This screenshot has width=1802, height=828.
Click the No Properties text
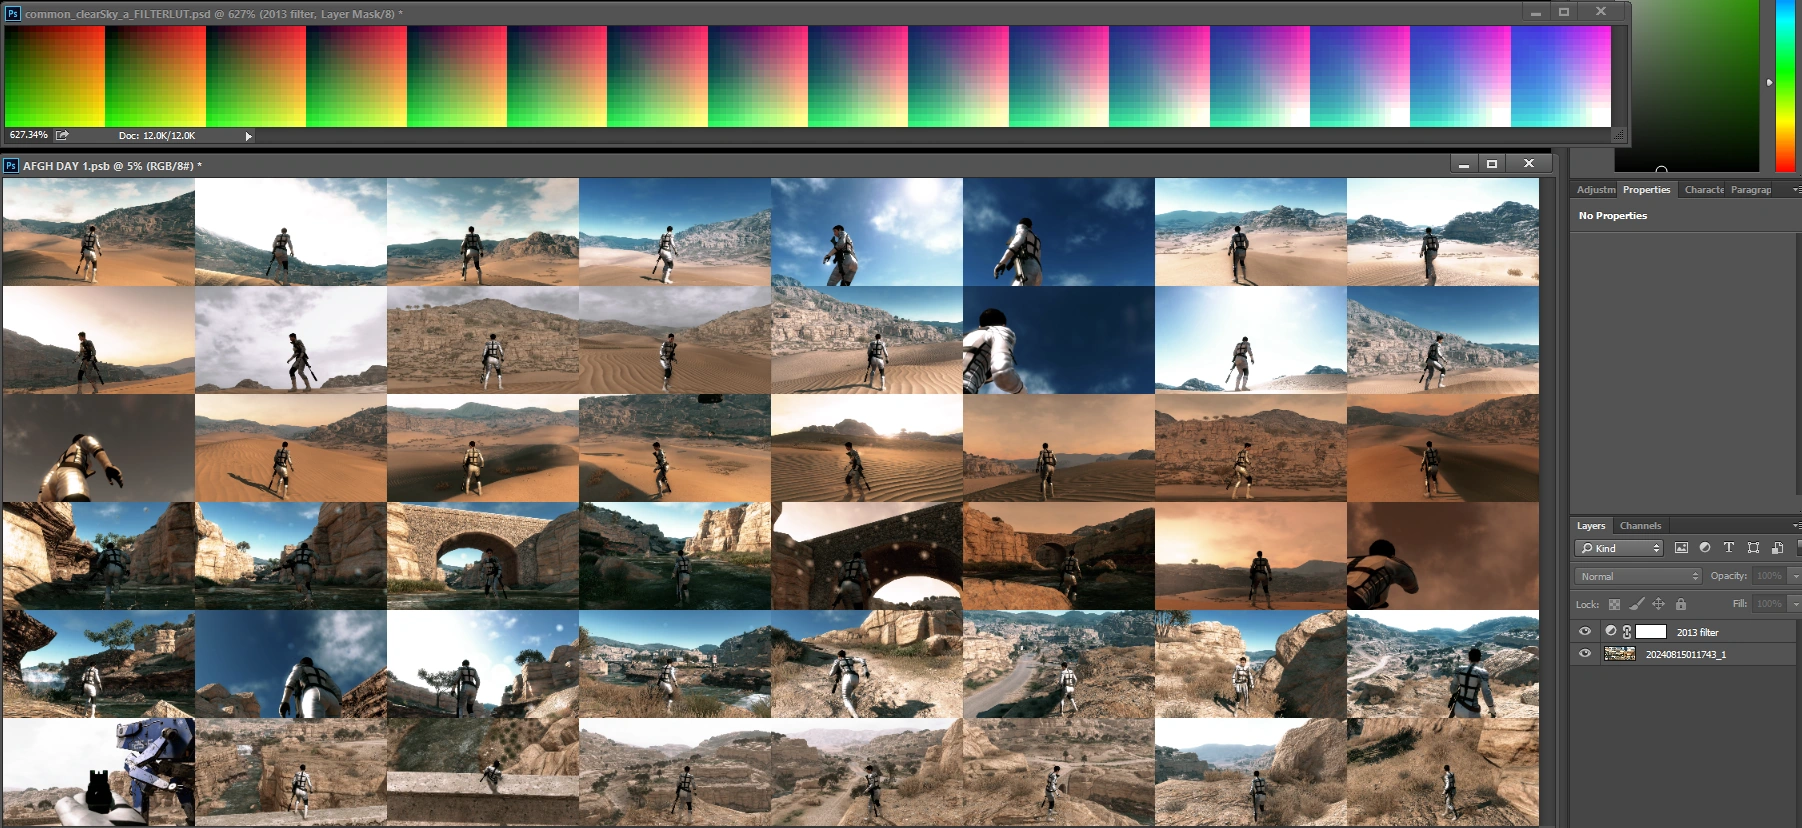click(x=1612, y=216)
